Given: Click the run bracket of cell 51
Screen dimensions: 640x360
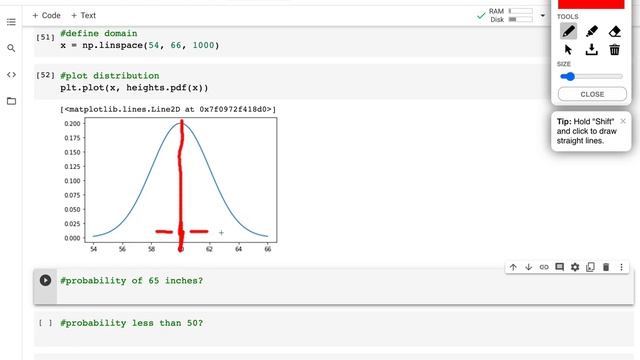Looking at the screenshot, I should click(45, 37).
